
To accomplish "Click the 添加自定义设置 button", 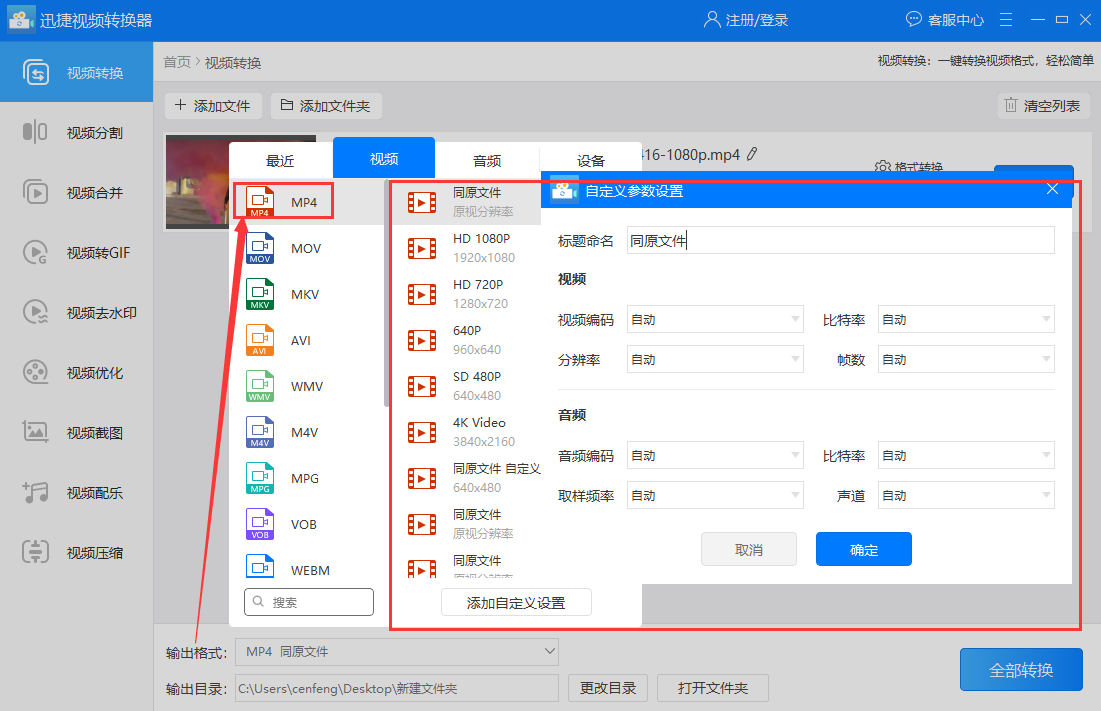I will point(516,603).
